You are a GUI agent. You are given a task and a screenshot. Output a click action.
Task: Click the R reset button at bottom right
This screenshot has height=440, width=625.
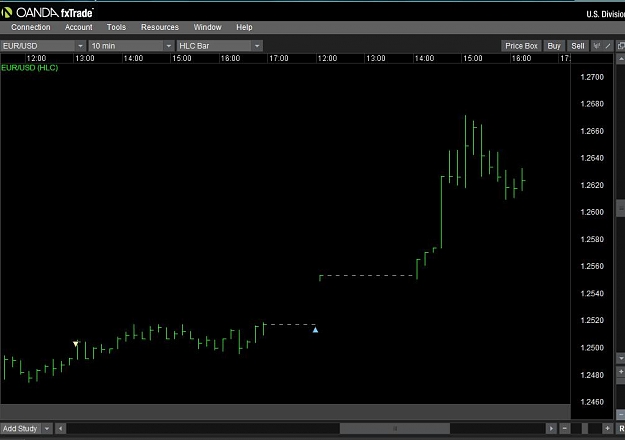621,429
